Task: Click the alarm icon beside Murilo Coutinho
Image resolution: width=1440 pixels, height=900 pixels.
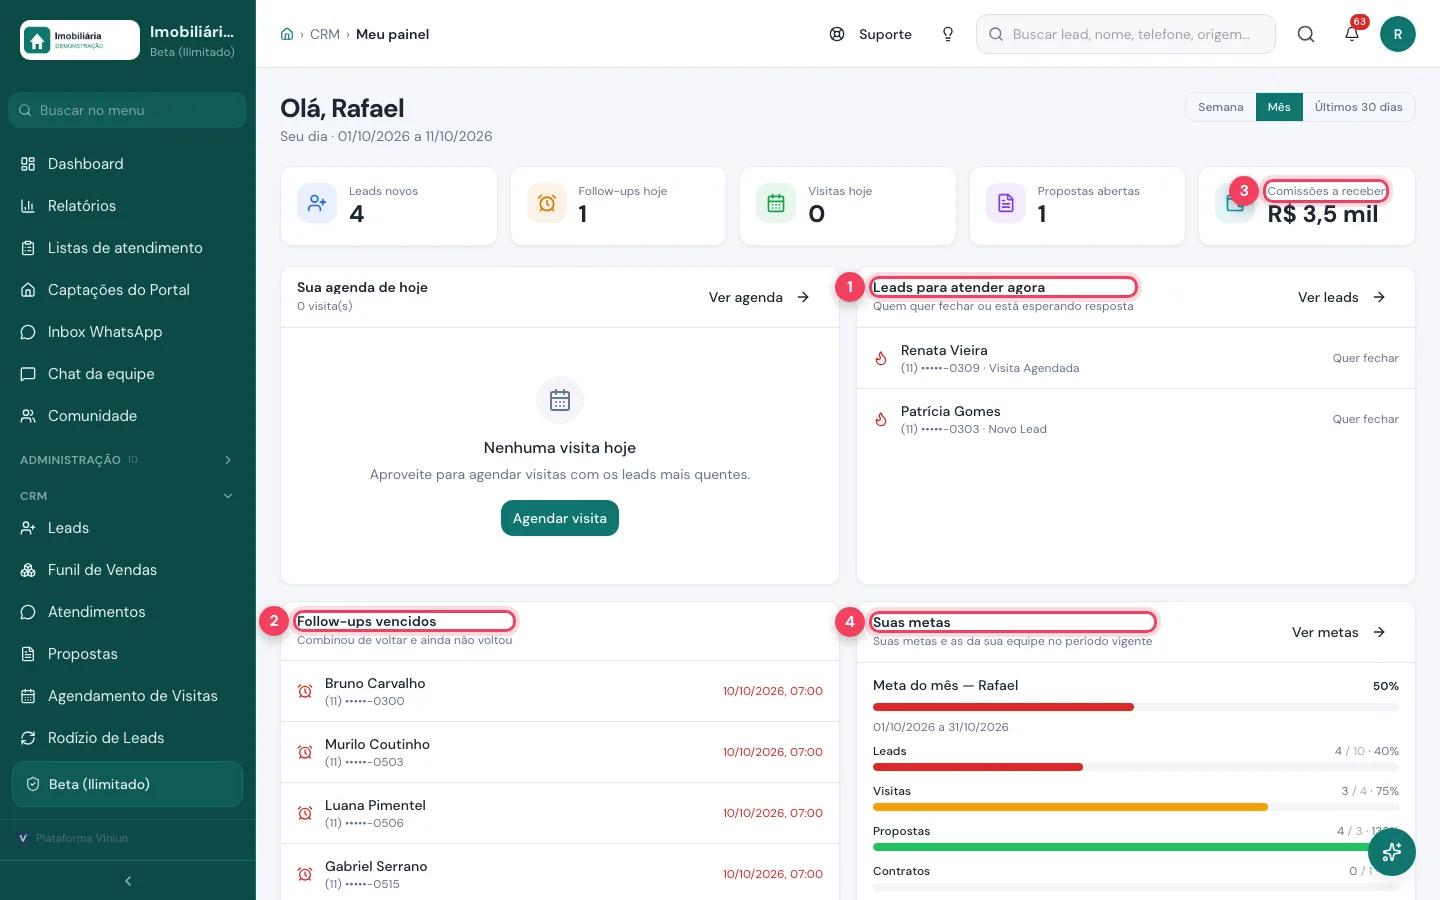Action: click(x=305, y=752)
